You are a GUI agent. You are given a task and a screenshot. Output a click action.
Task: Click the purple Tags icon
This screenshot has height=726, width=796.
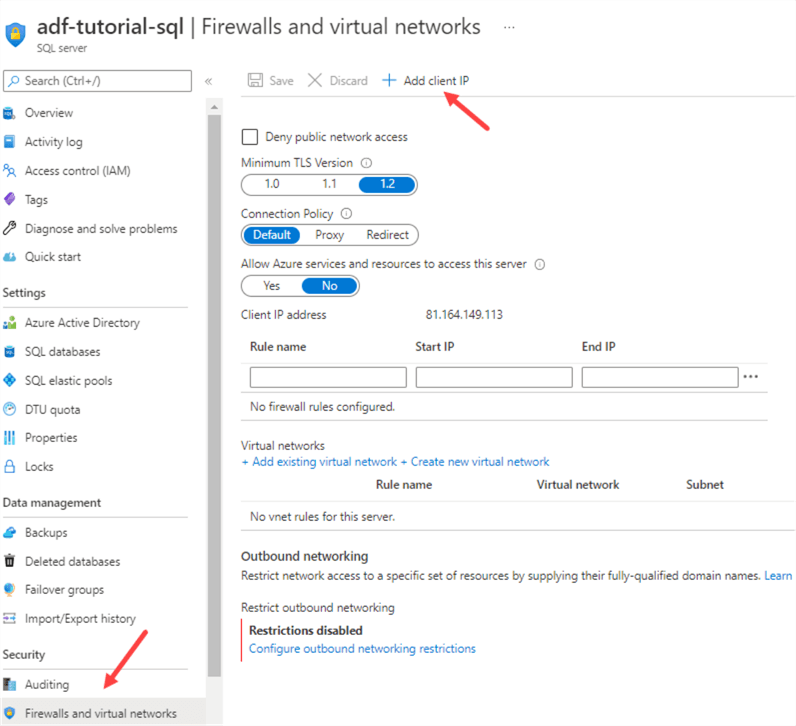[x=9, y=200]
